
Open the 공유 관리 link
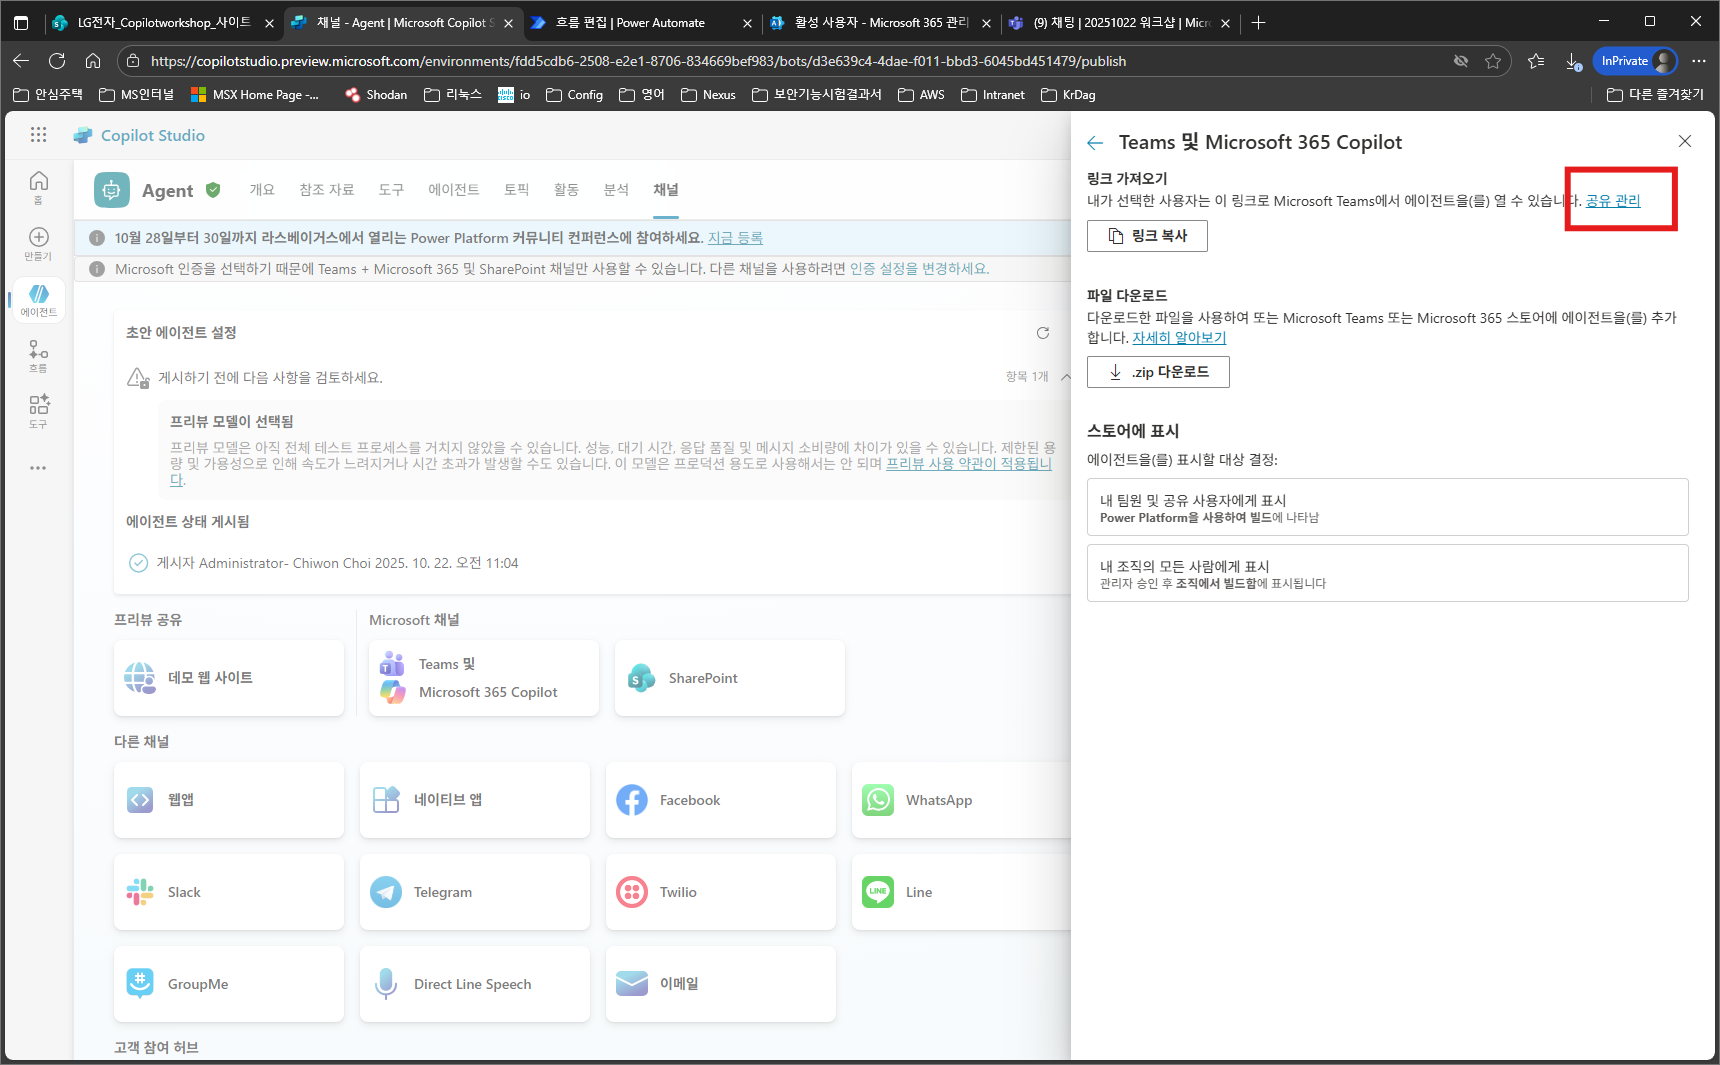click(1613, 201)
